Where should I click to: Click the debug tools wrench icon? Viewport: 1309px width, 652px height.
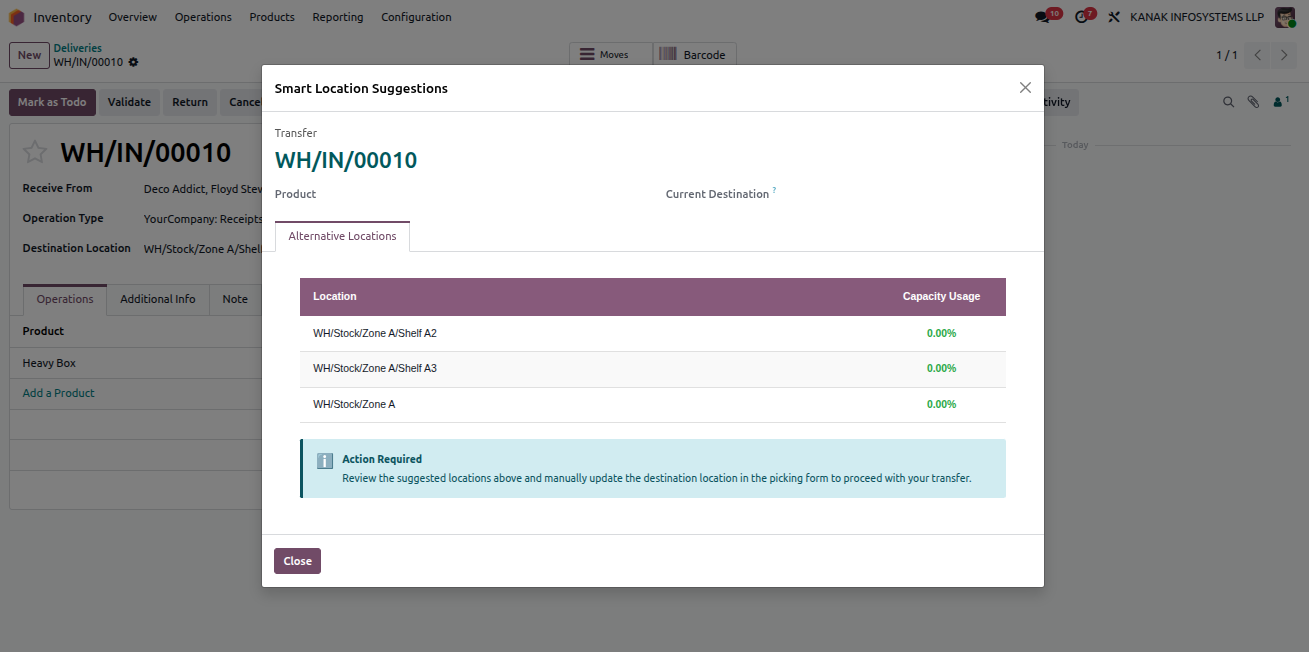click(x=1114, y=17)
